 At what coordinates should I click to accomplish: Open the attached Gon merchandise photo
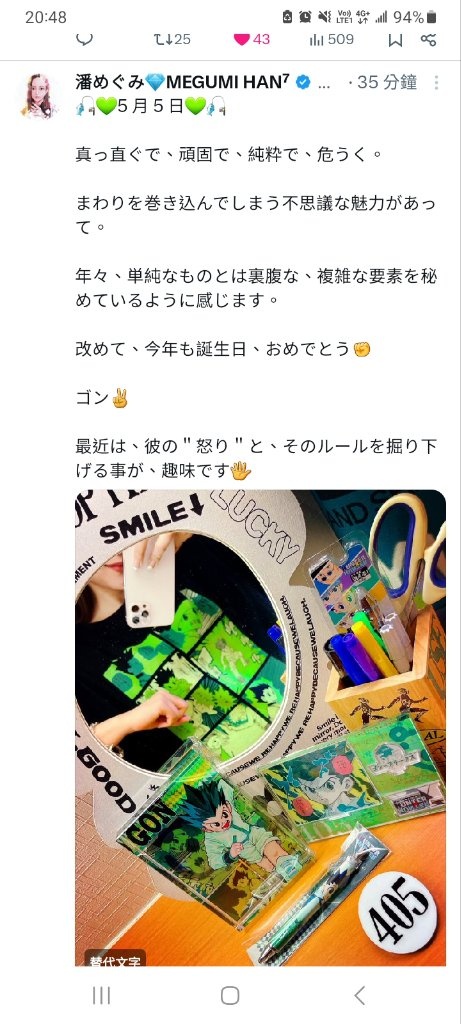(261, 728)
